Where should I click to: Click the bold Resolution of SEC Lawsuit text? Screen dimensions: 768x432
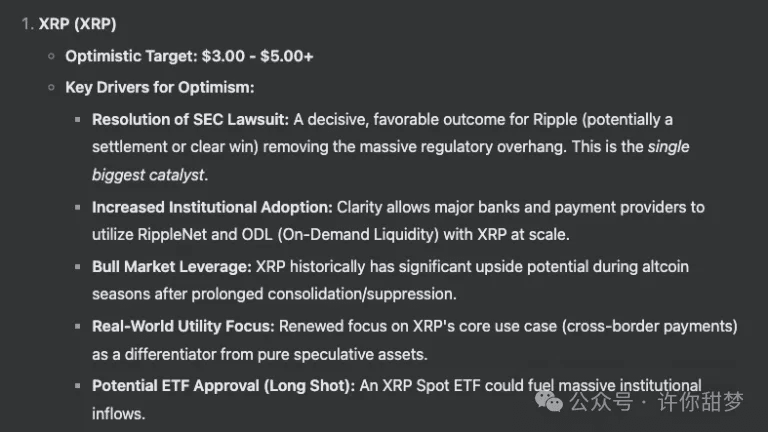tap(191, 120)
